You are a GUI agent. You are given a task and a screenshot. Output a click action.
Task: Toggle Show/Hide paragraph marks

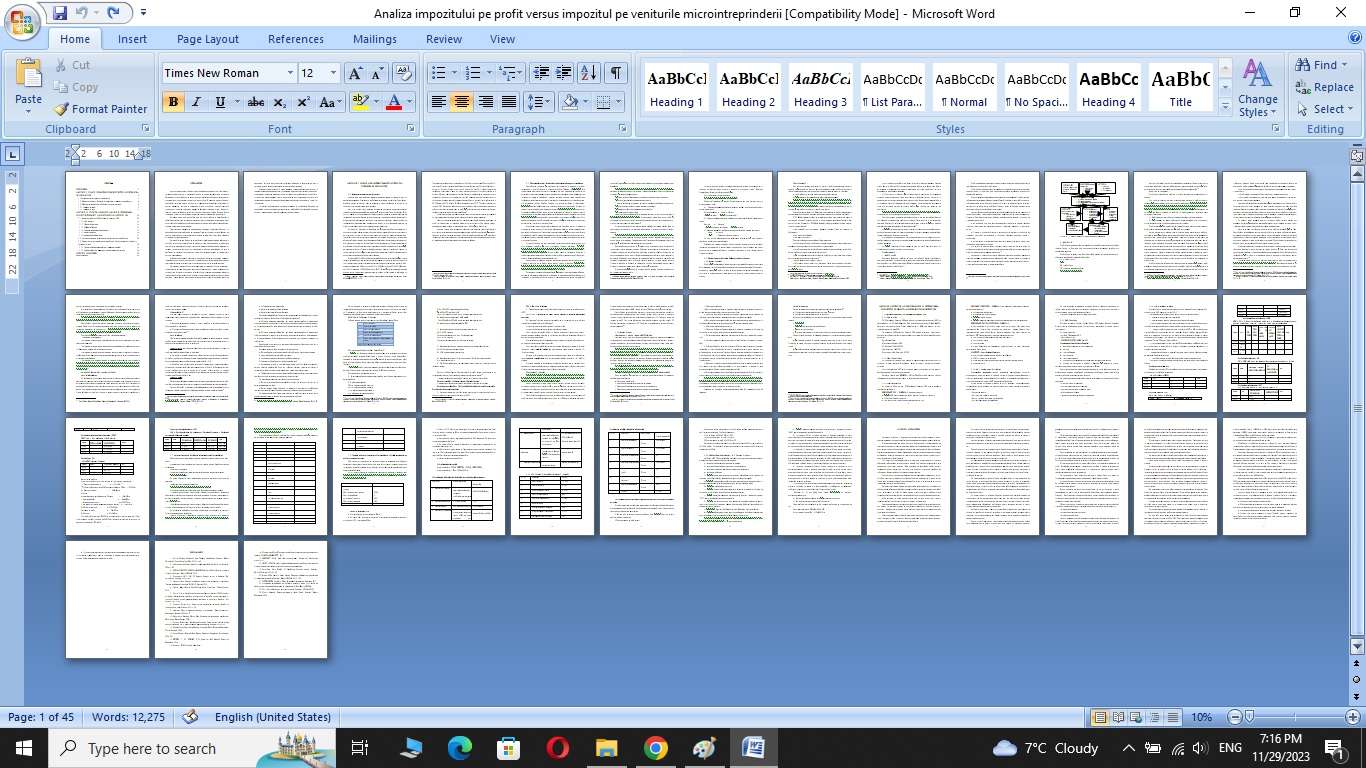pyautogui.click(x=616, y=73)
